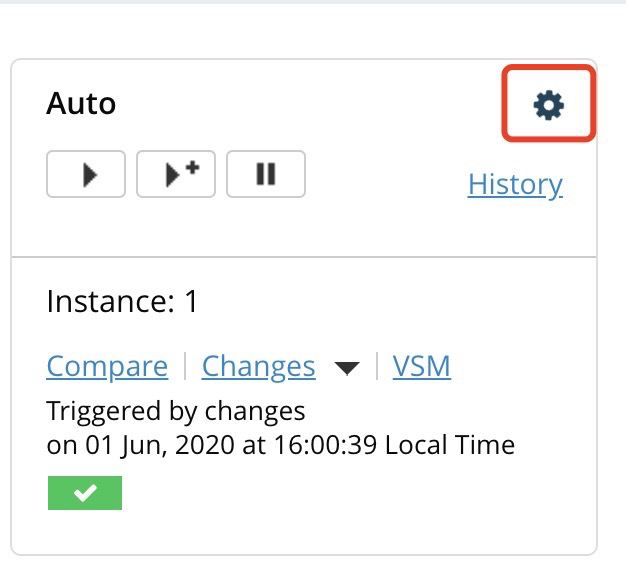This screenshot has height=586, width=628.
Task: Pause the Auto pipeline
Action: [x=265, y=174]
